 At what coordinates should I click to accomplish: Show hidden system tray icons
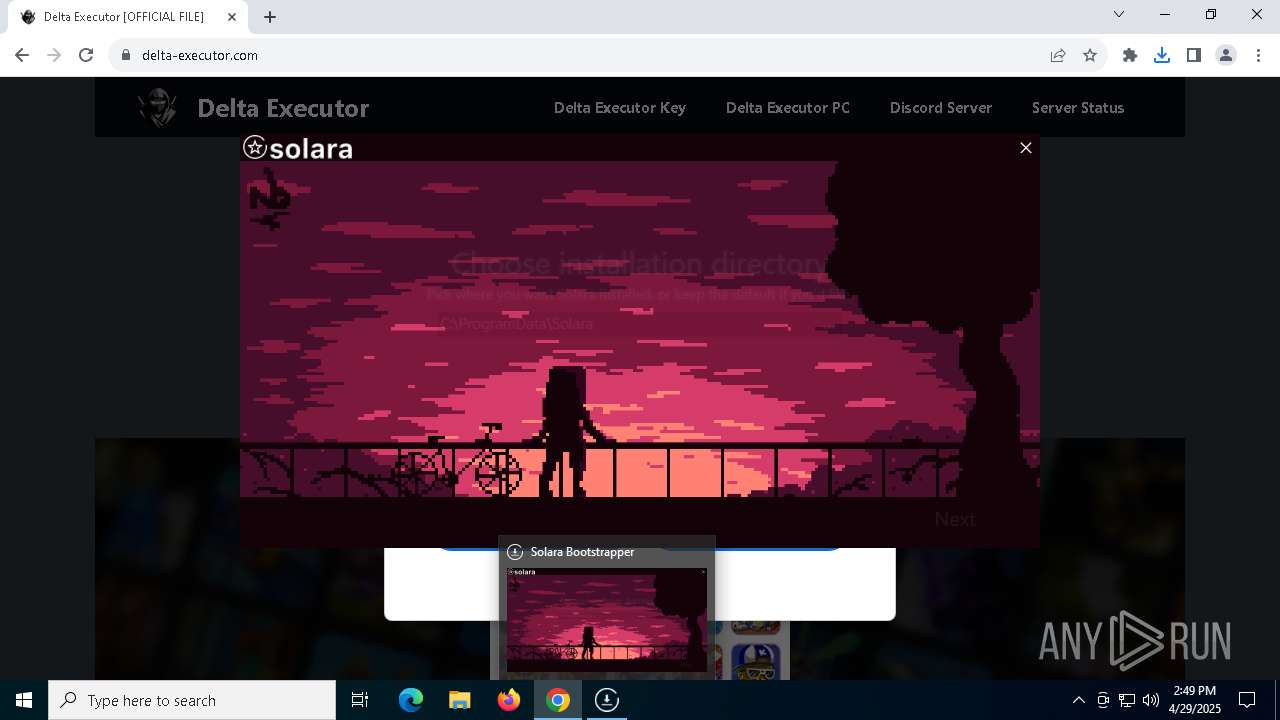tap(1078, 700)
